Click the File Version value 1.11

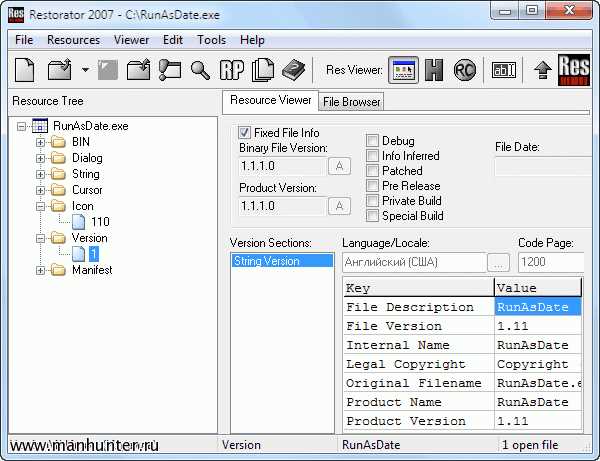pyautogui.click(x=538, y=326)
